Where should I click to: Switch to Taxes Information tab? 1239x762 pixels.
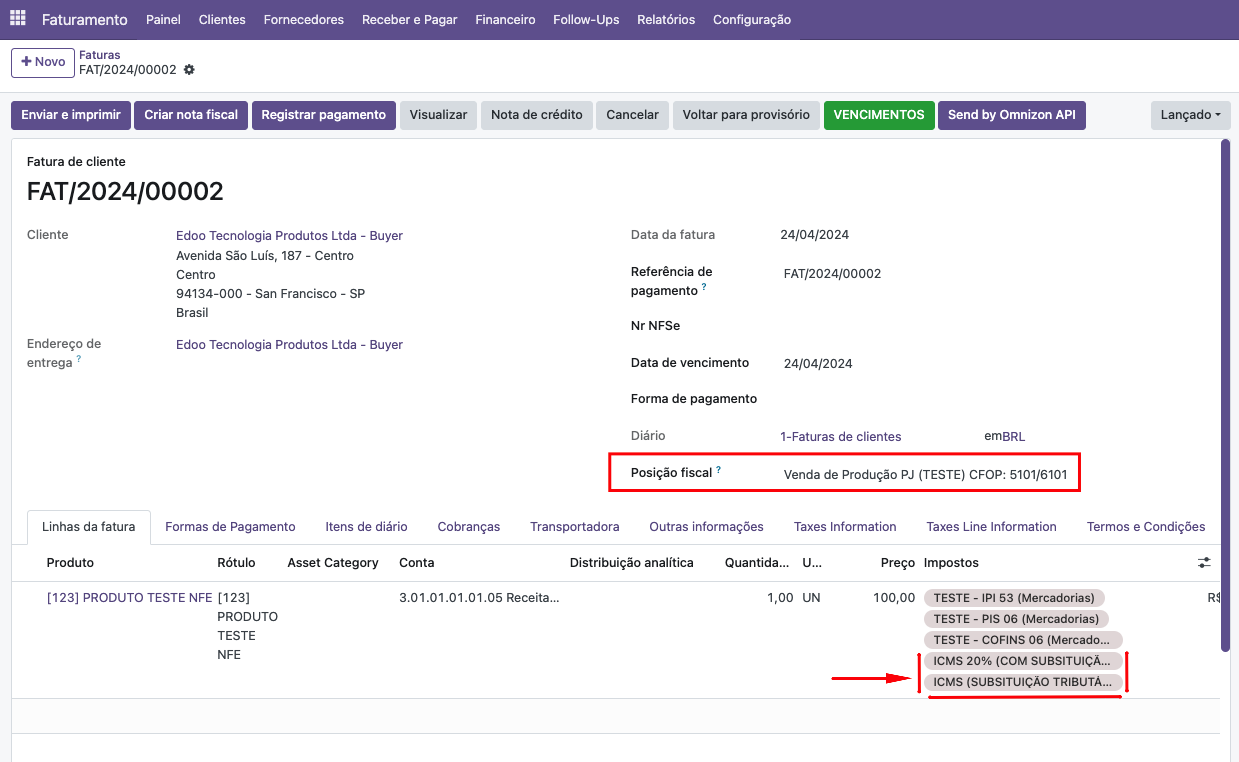(845, 527)
